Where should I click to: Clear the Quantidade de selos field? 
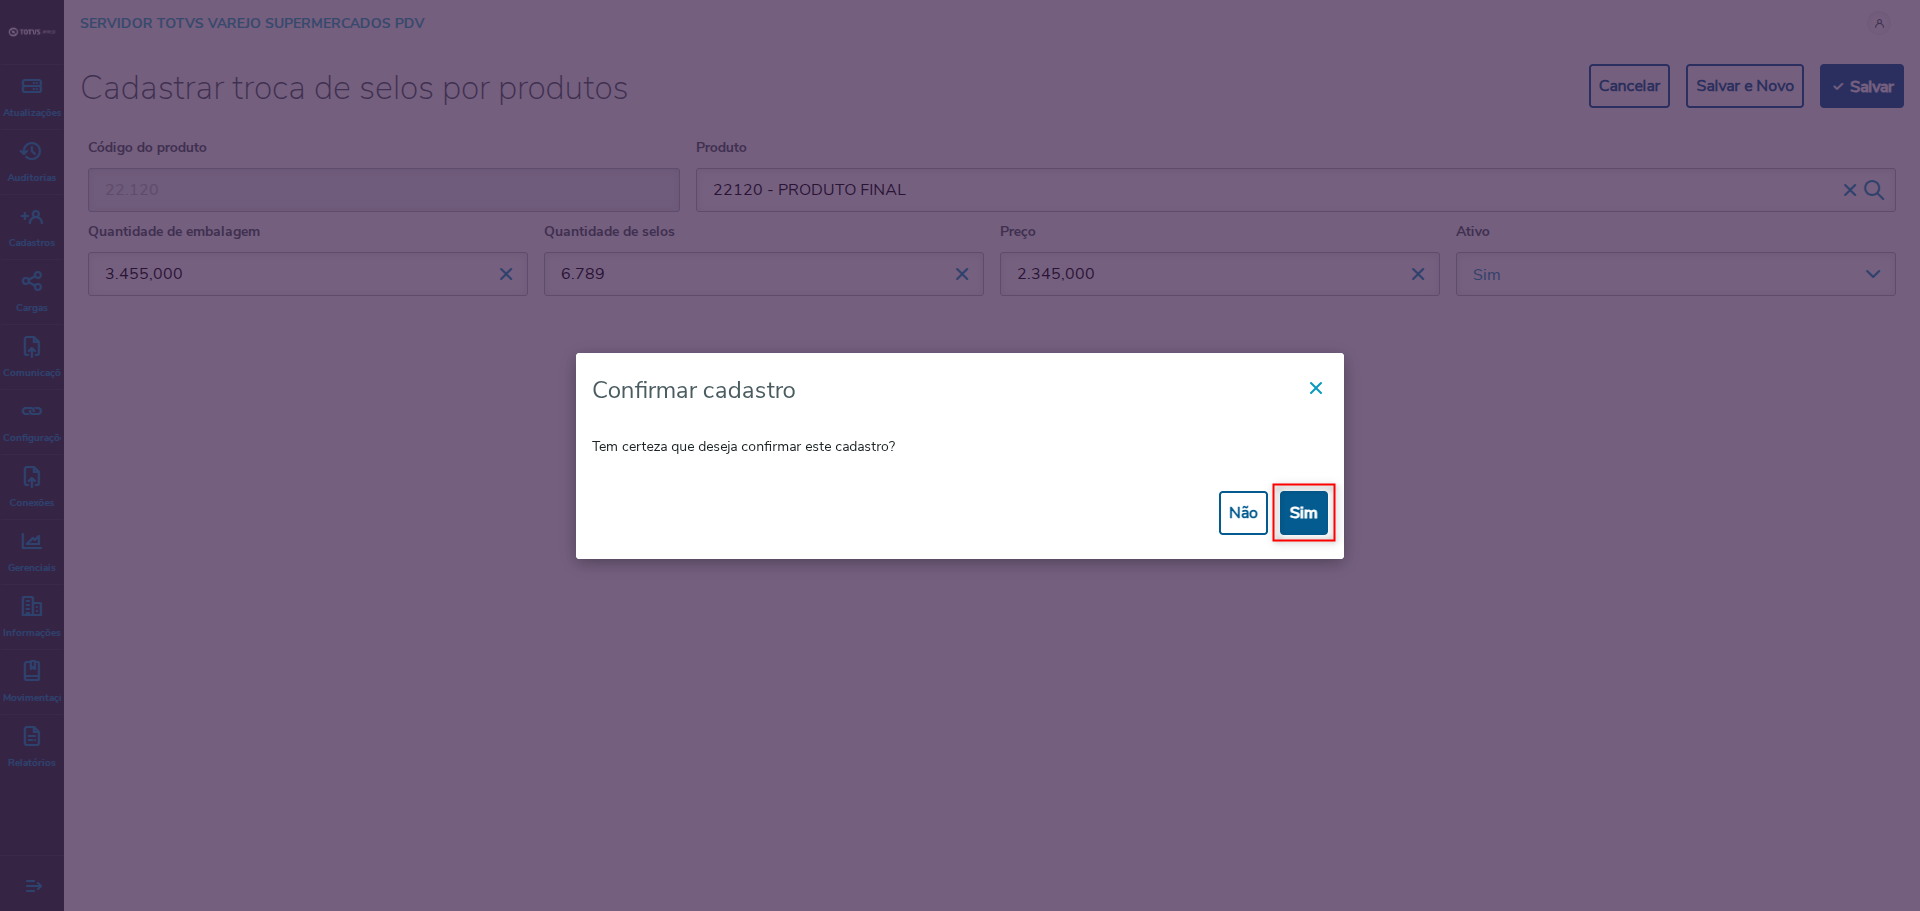point(962,274)
